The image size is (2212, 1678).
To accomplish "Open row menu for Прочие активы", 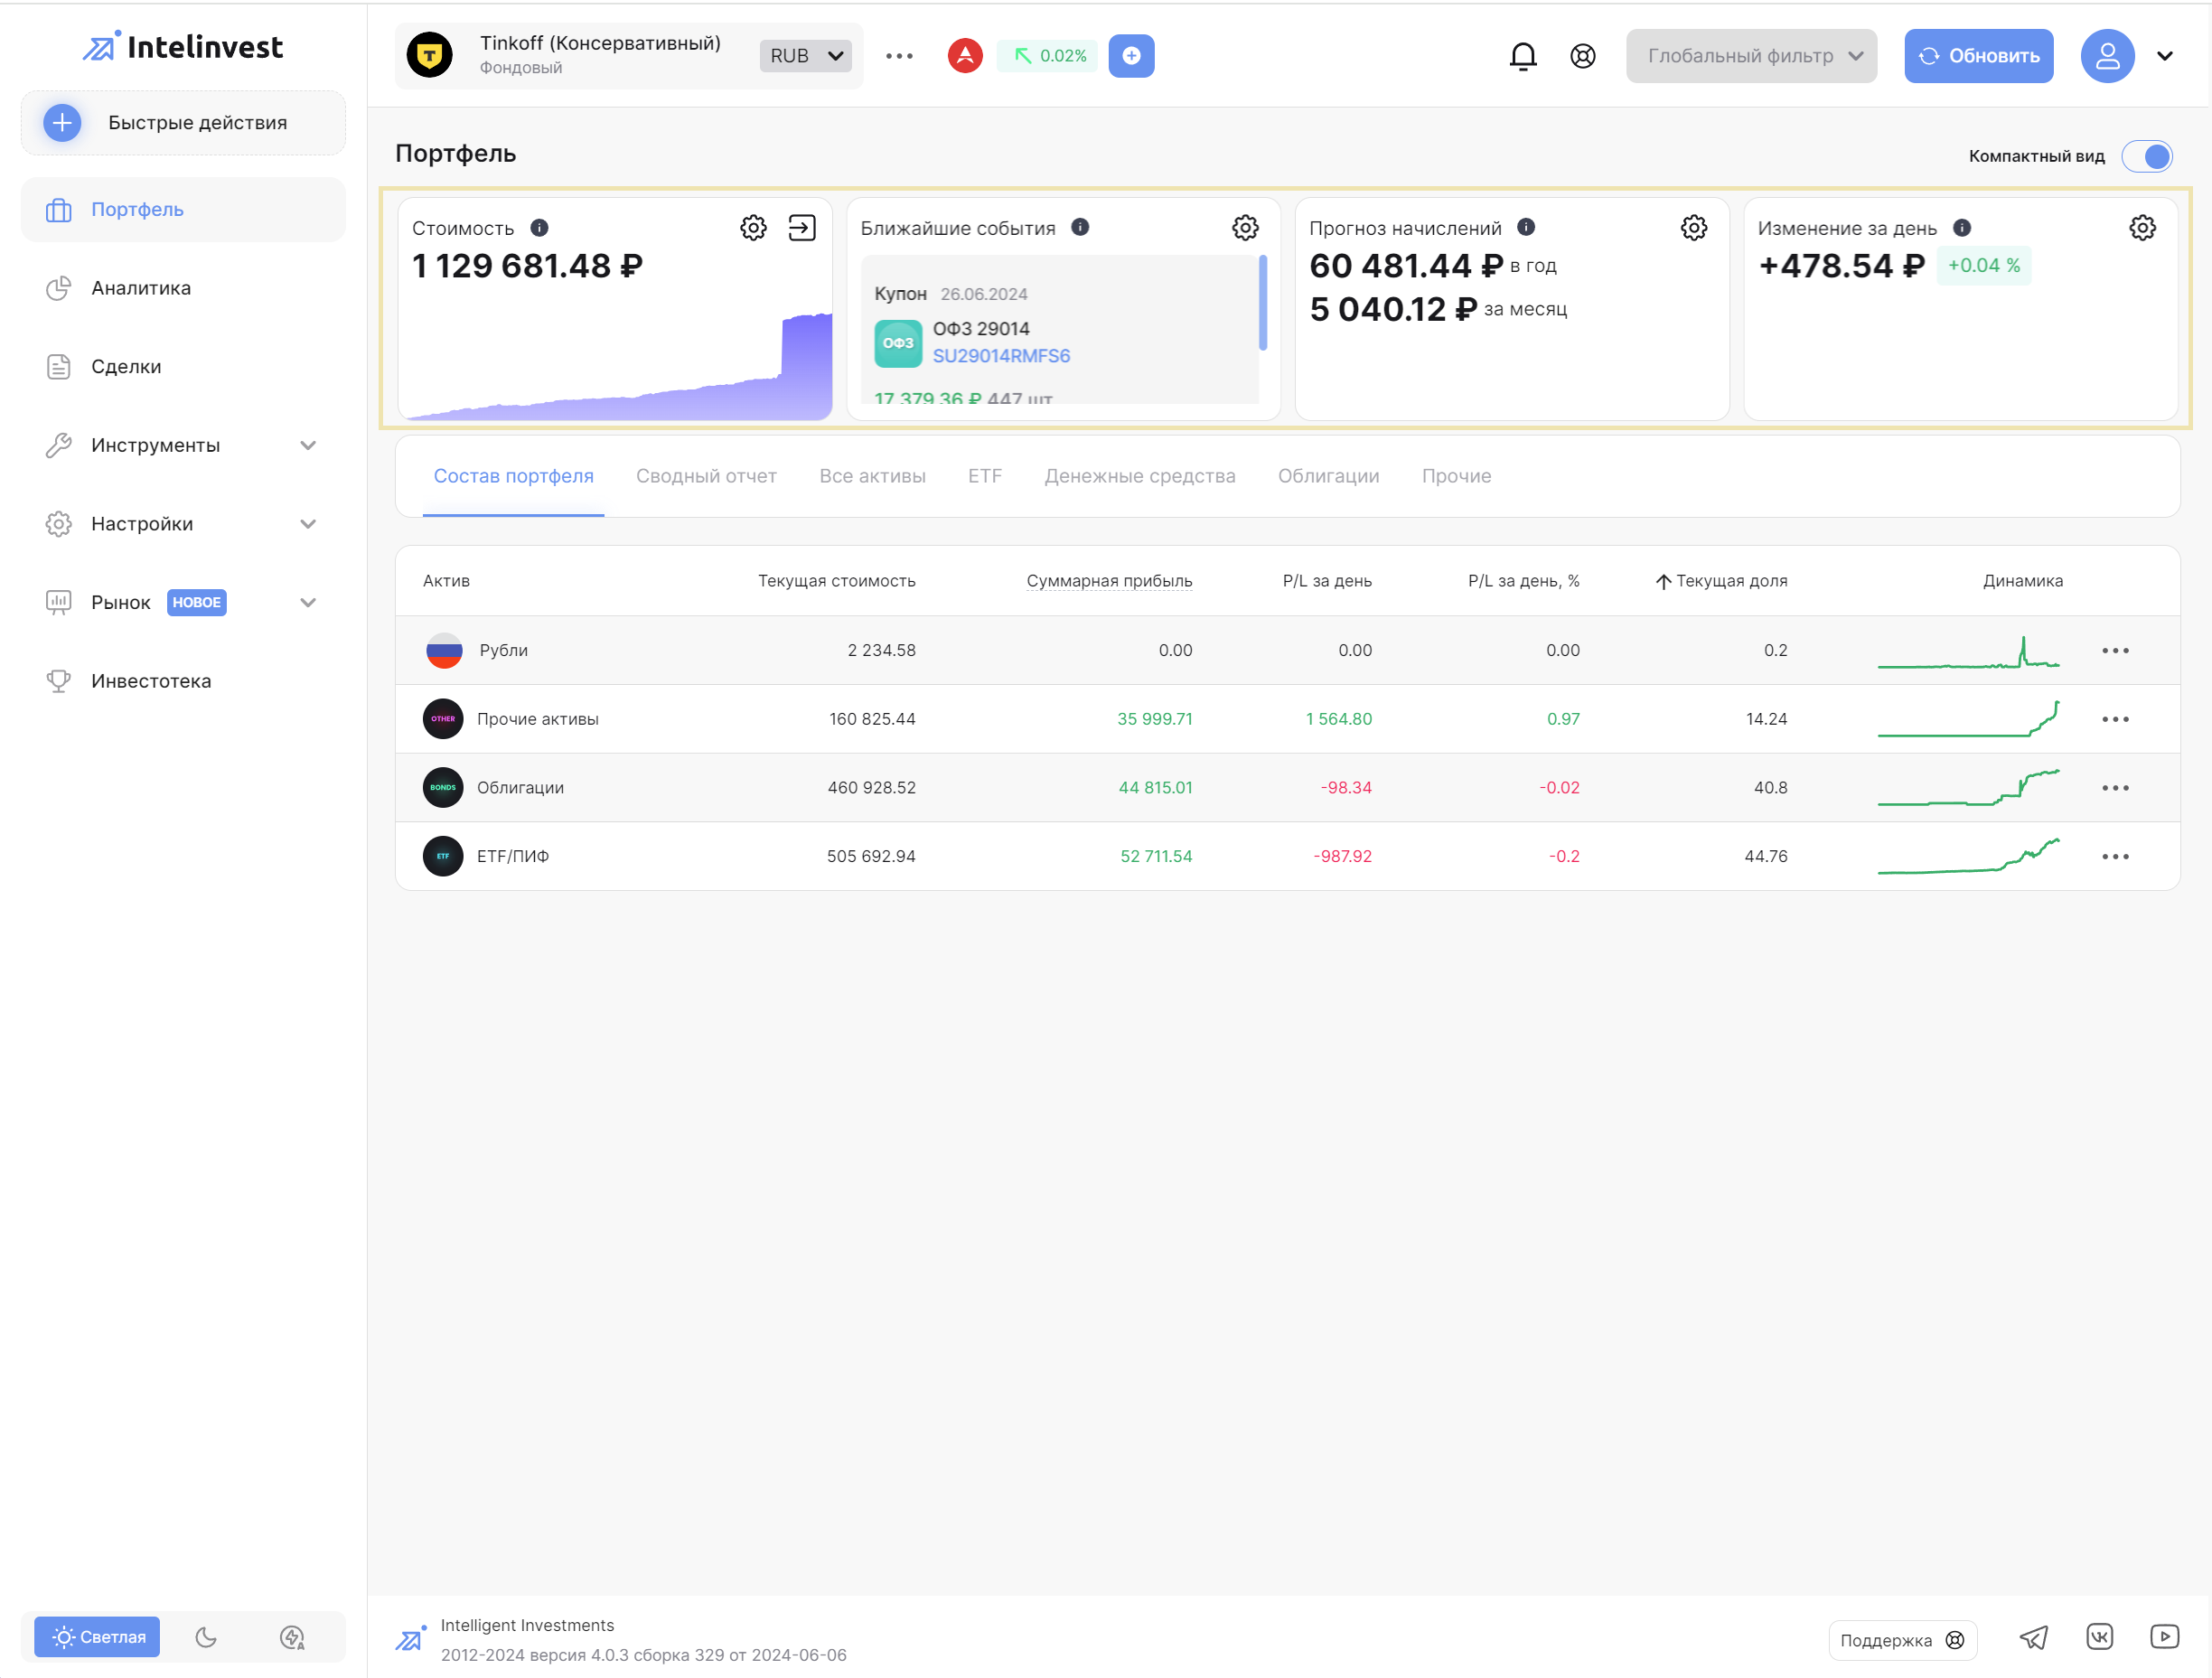I will [x=2115, y=720].
